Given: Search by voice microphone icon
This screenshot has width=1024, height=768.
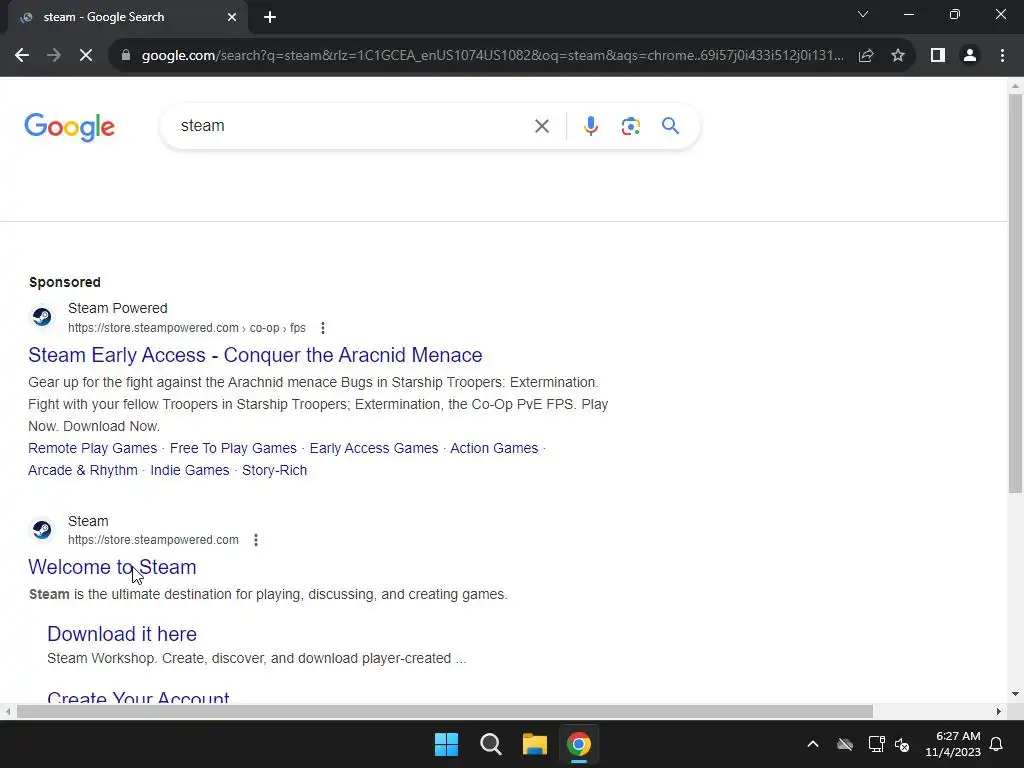Looking at the screenshot, I should pyautogui.click(x=590, y=126).
